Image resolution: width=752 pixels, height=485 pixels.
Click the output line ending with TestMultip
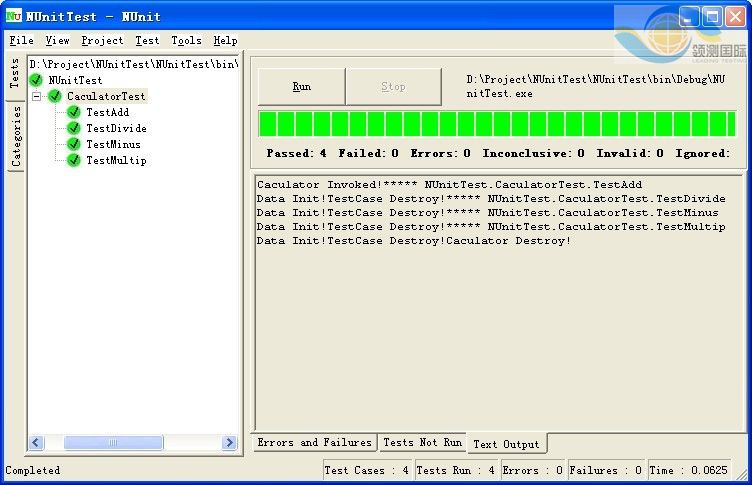[x=491, y=226]
